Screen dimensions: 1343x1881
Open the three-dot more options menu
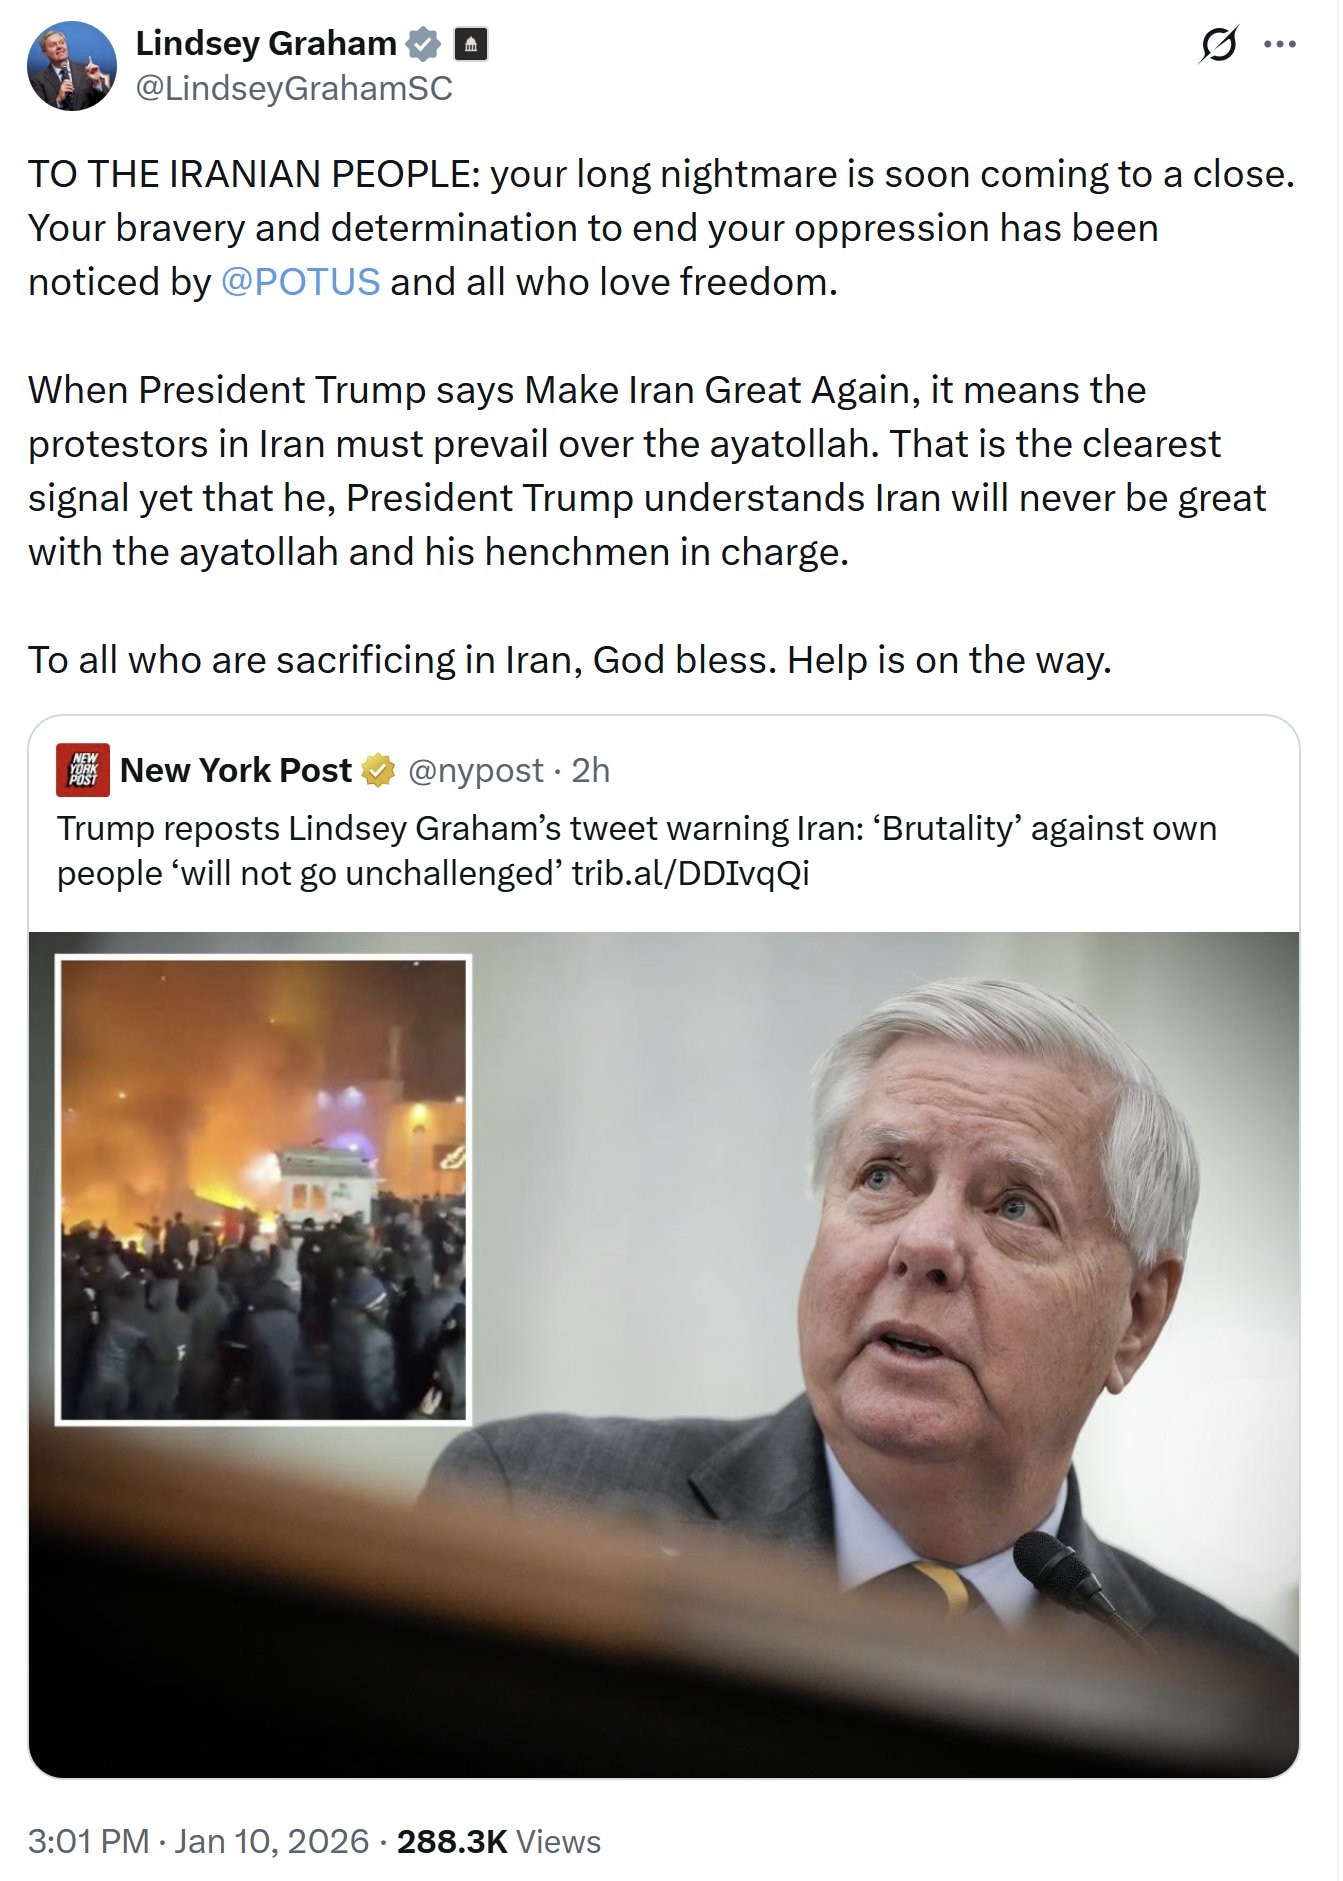pos(1280,45)
